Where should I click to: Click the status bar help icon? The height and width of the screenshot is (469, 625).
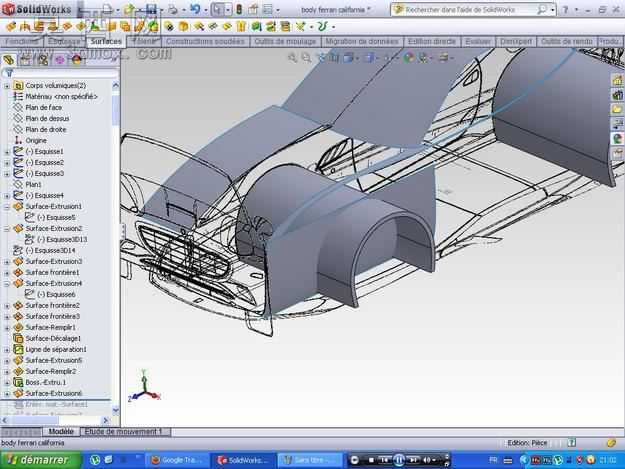click(572, 442)
